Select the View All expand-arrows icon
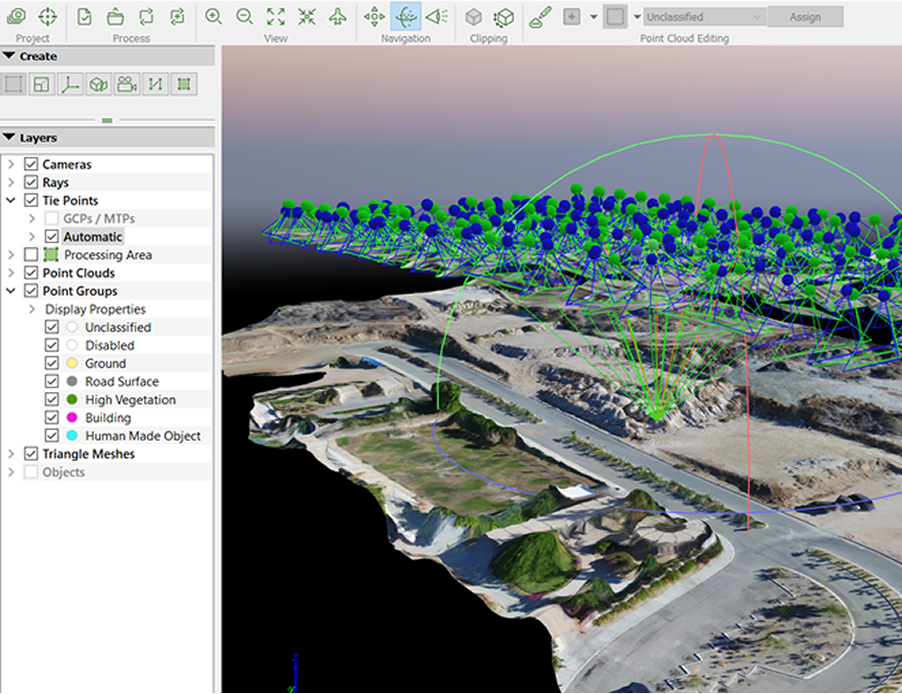The height and width of the screenshot is (694, 902). click(276, 17)
